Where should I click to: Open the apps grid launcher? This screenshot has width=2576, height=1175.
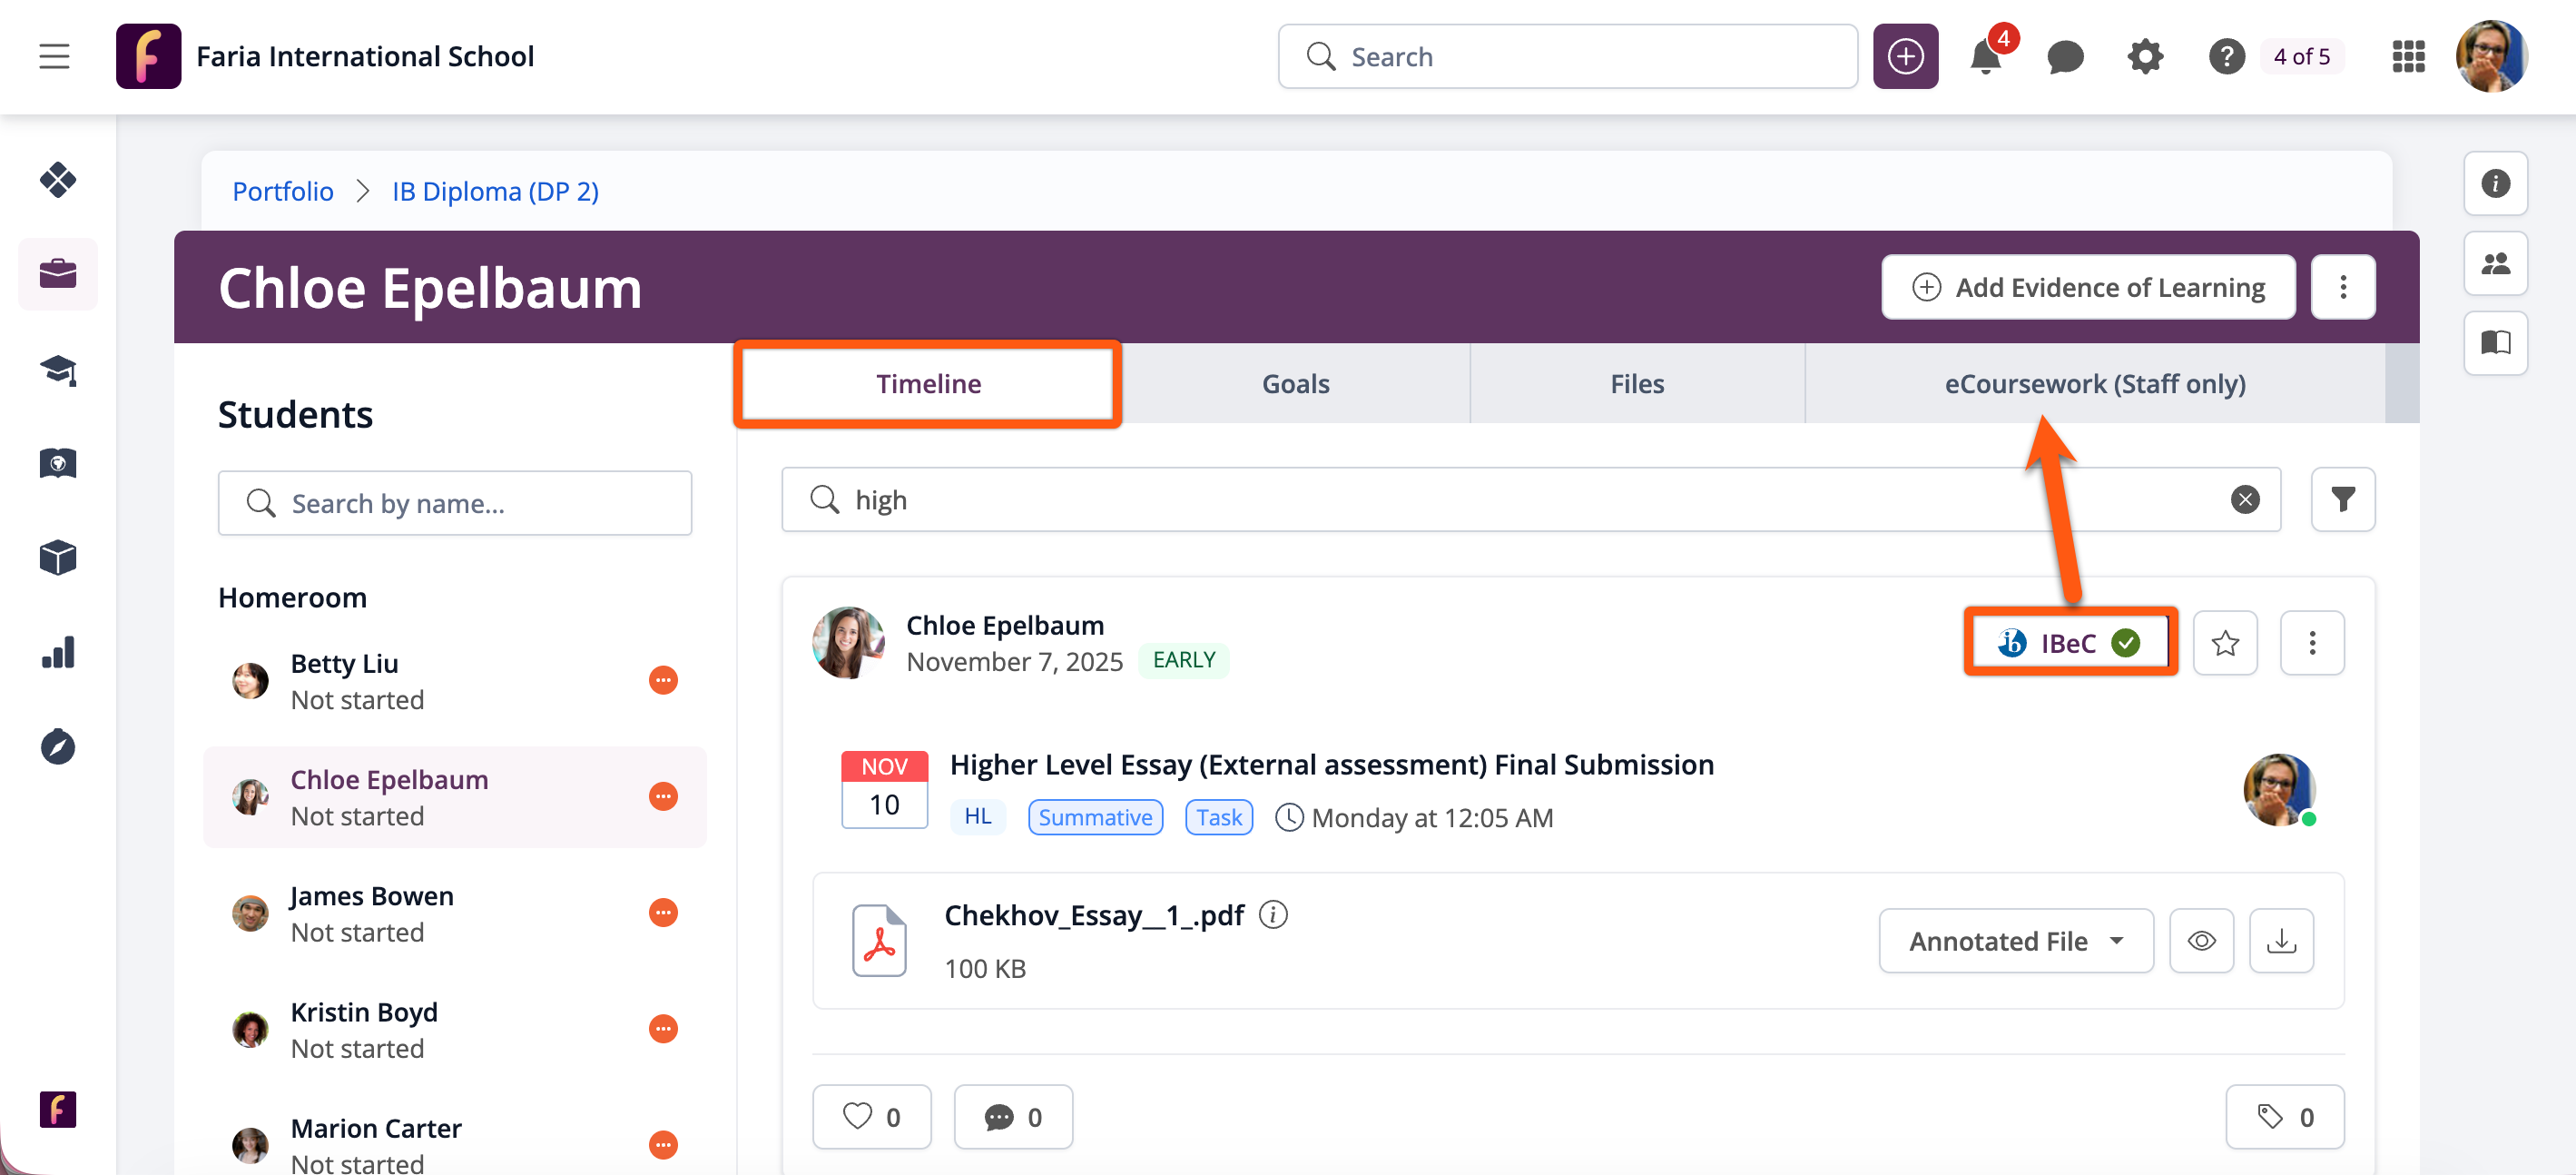pyautogui.click(x=2408, y=57)
